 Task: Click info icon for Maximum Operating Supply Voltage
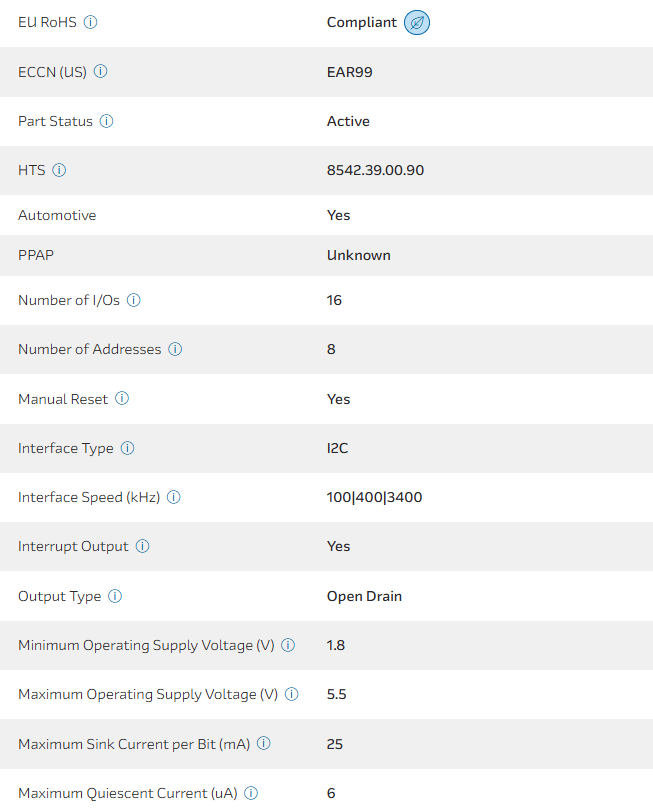pyautogui.click(x=292, y=694)
